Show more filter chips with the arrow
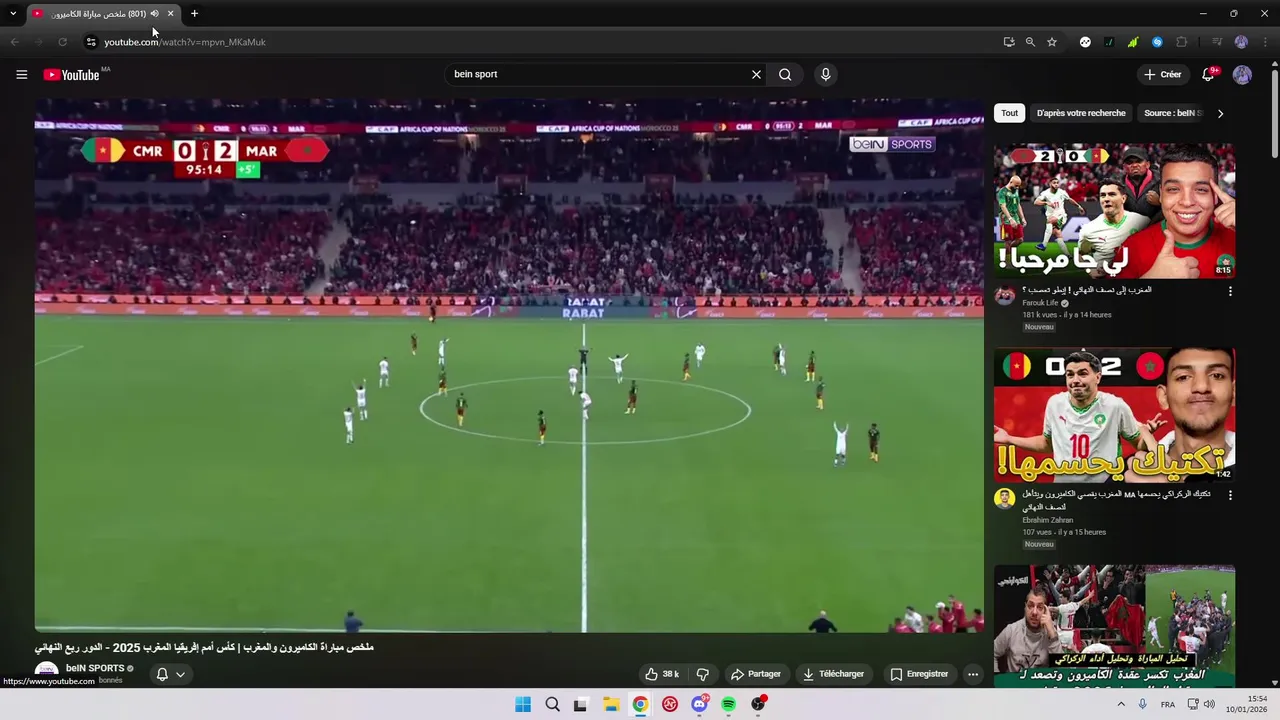This screenshot has width=1280, height=720. (1220, 113)
